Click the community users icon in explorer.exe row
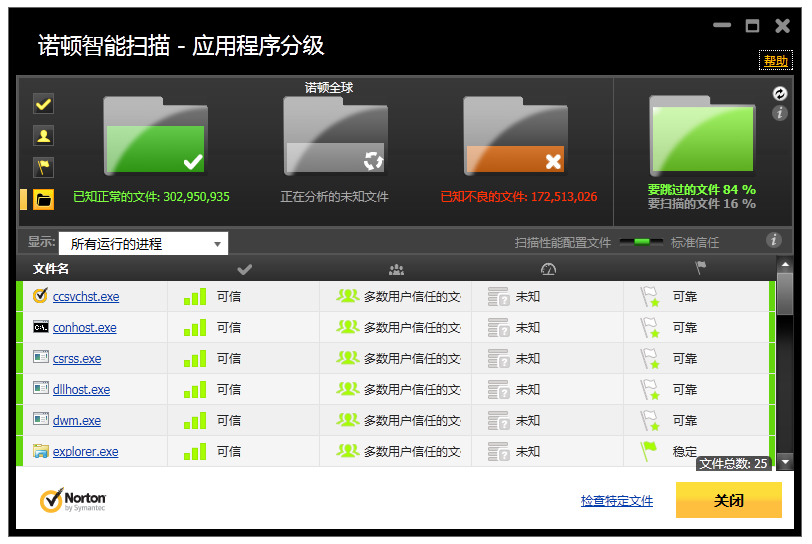Image resolution: width=812 pixels, height=544 pixels. pyautogui.click(x=348, y=451)
